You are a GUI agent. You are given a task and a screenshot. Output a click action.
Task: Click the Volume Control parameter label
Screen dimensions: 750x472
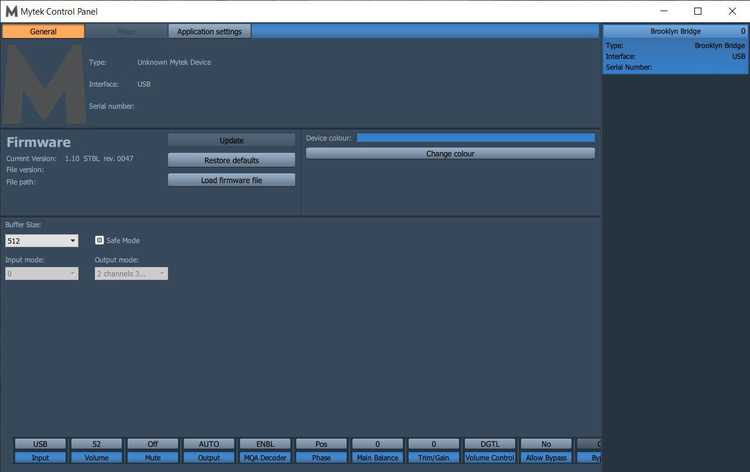coord(490,458)
